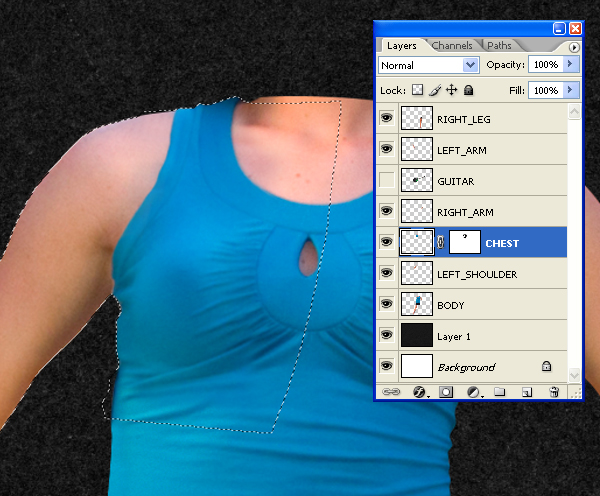Select the layer named LEFT_SHOULDER

[x=477, y=274]
